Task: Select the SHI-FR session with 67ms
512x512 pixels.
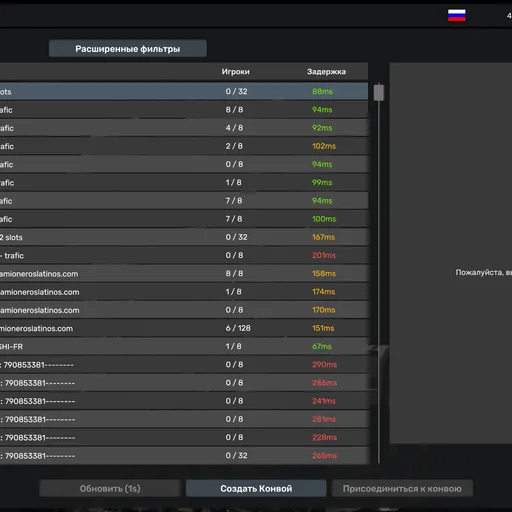Action: 184,346
